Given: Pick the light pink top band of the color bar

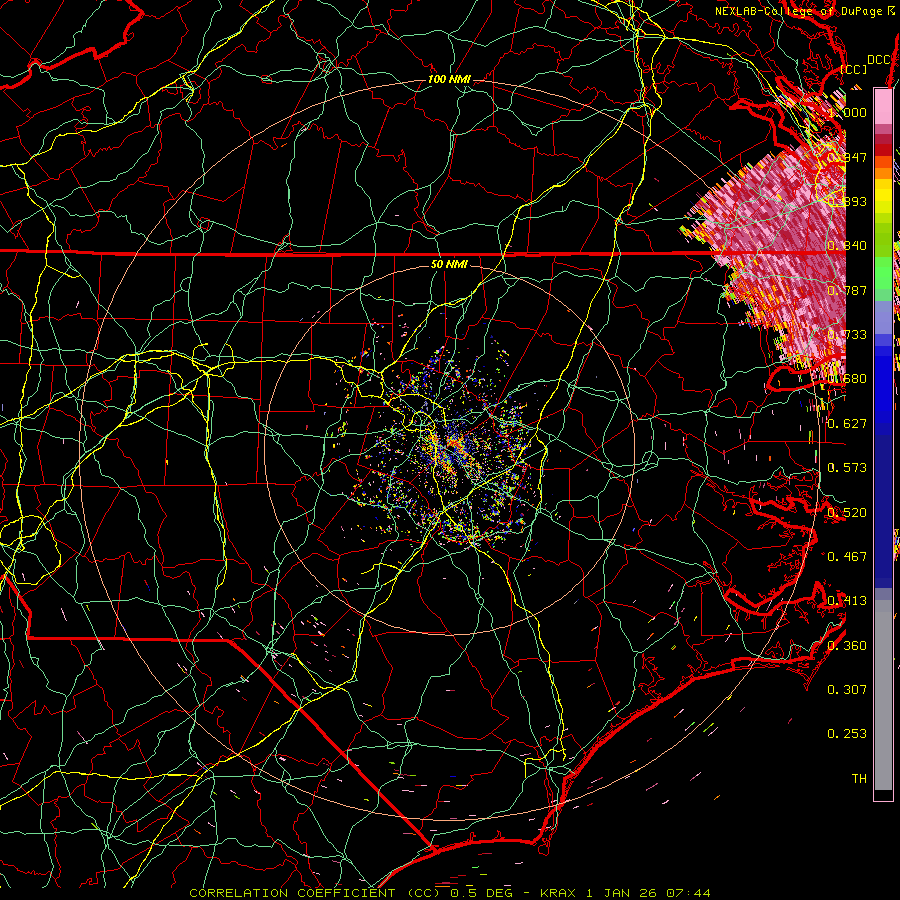Looking at the screenshot, I should coord(883,106).
